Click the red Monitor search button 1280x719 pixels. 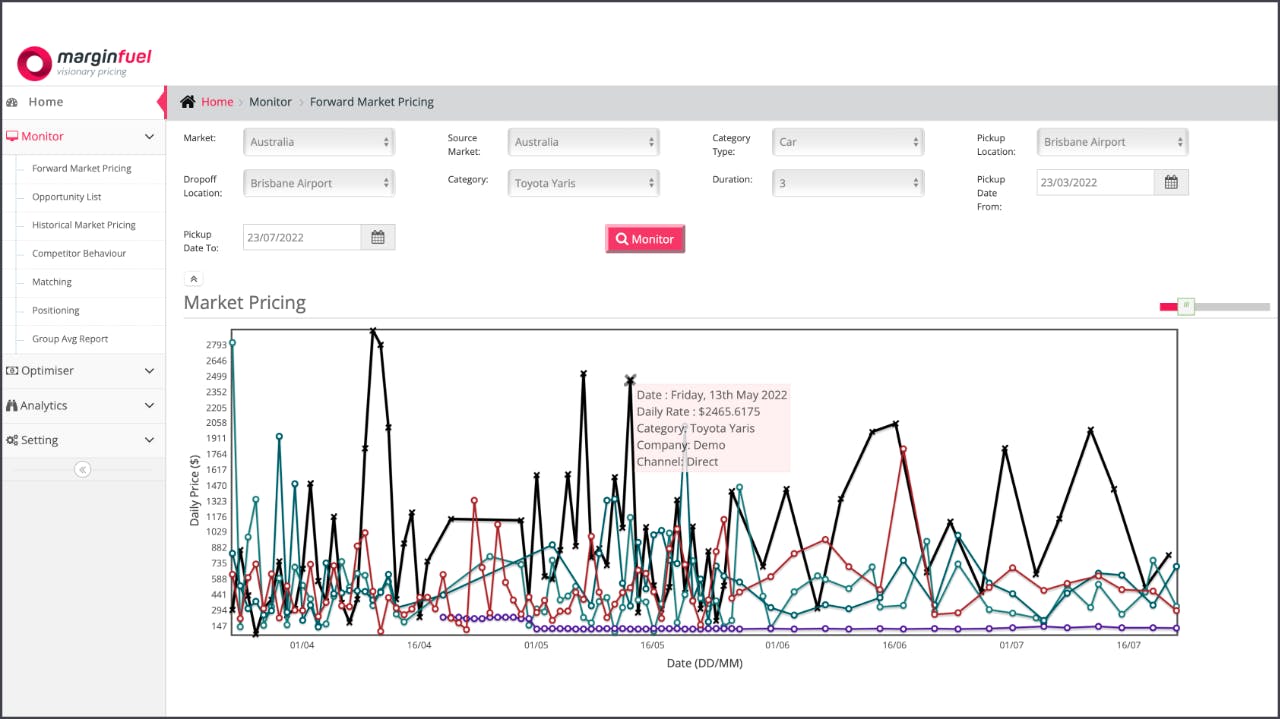click(645, 239)
